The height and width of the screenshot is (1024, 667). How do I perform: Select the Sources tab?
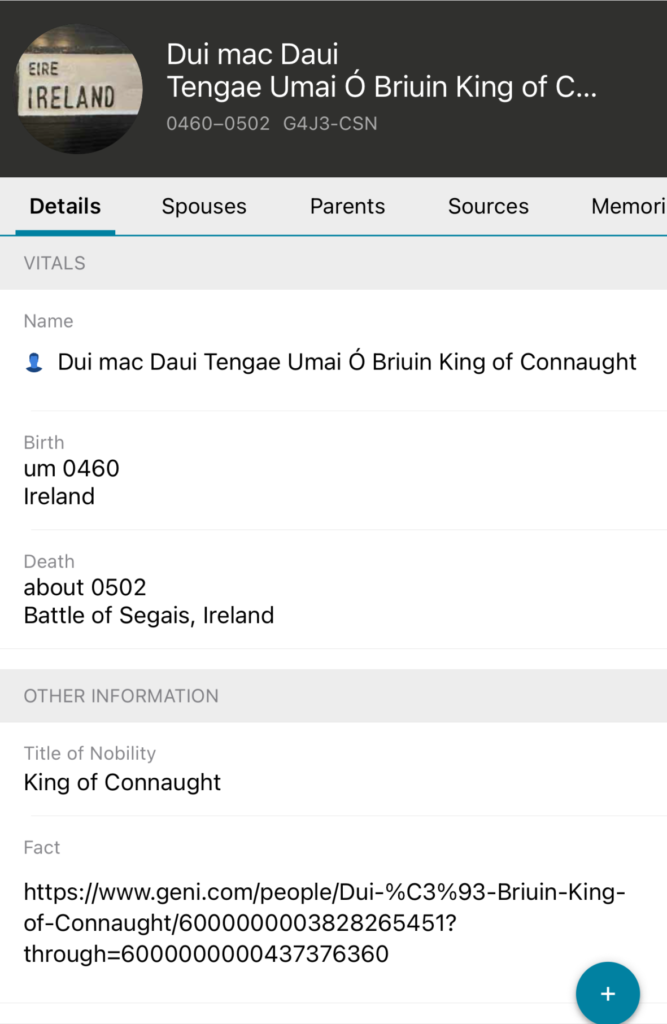(488, 207)
